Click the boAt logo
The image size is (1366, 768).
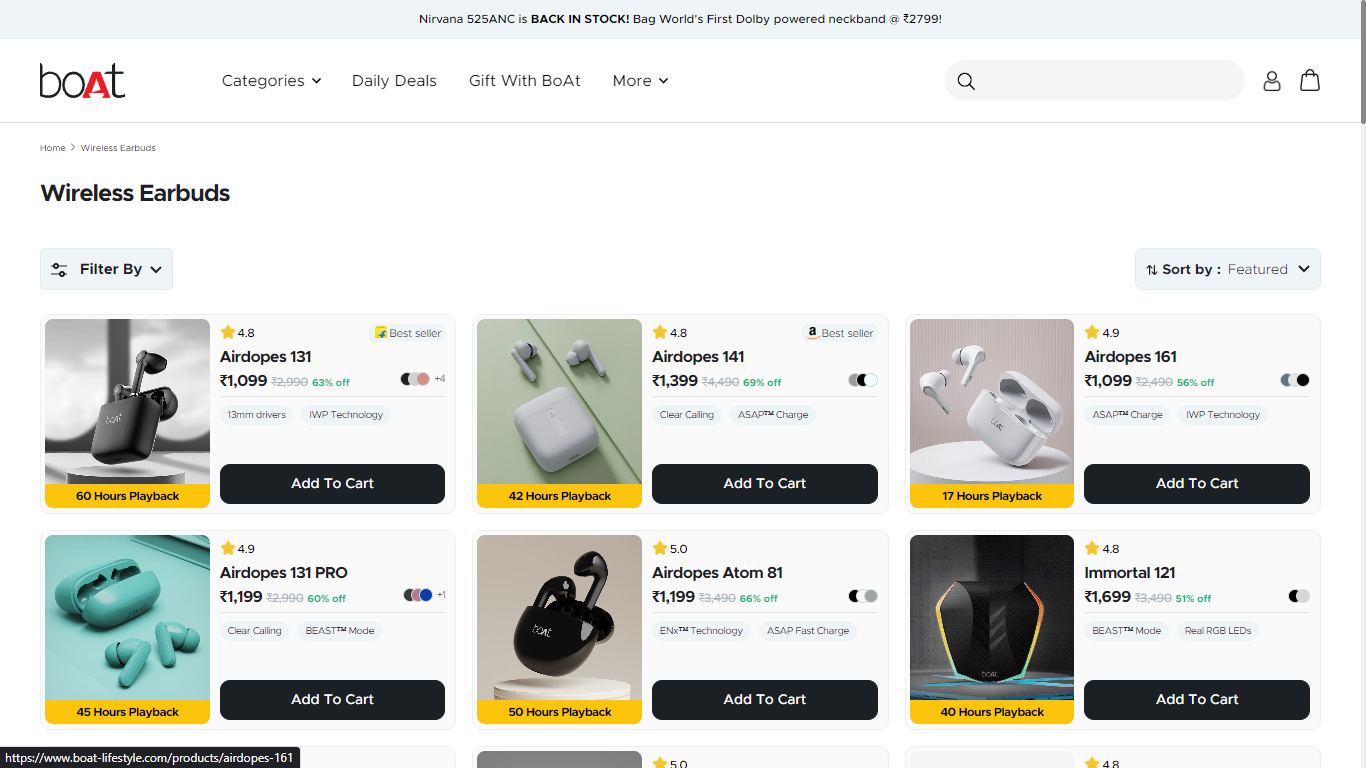81,81
